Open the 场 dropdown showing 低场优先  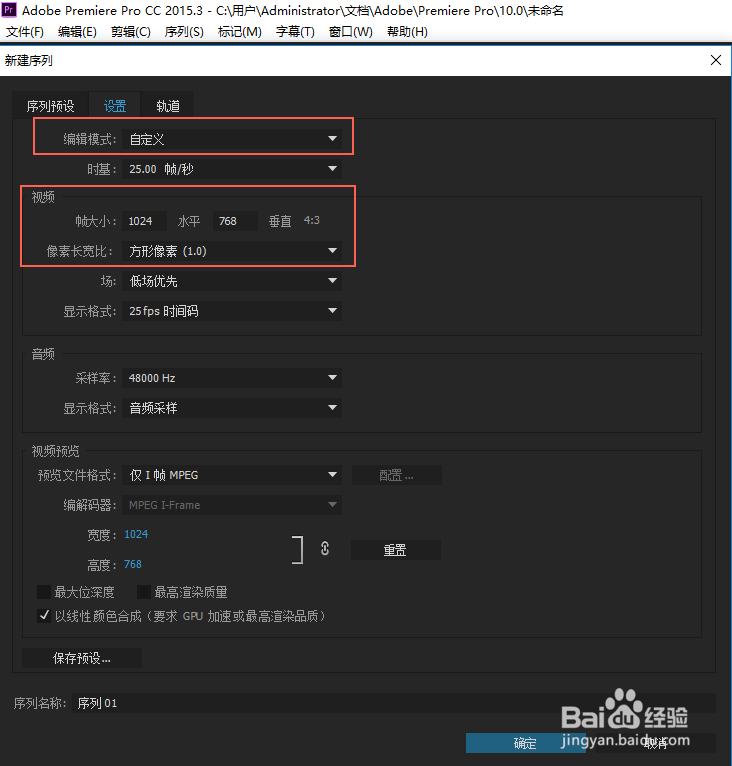pyautogui.click(x=232, y=281)
